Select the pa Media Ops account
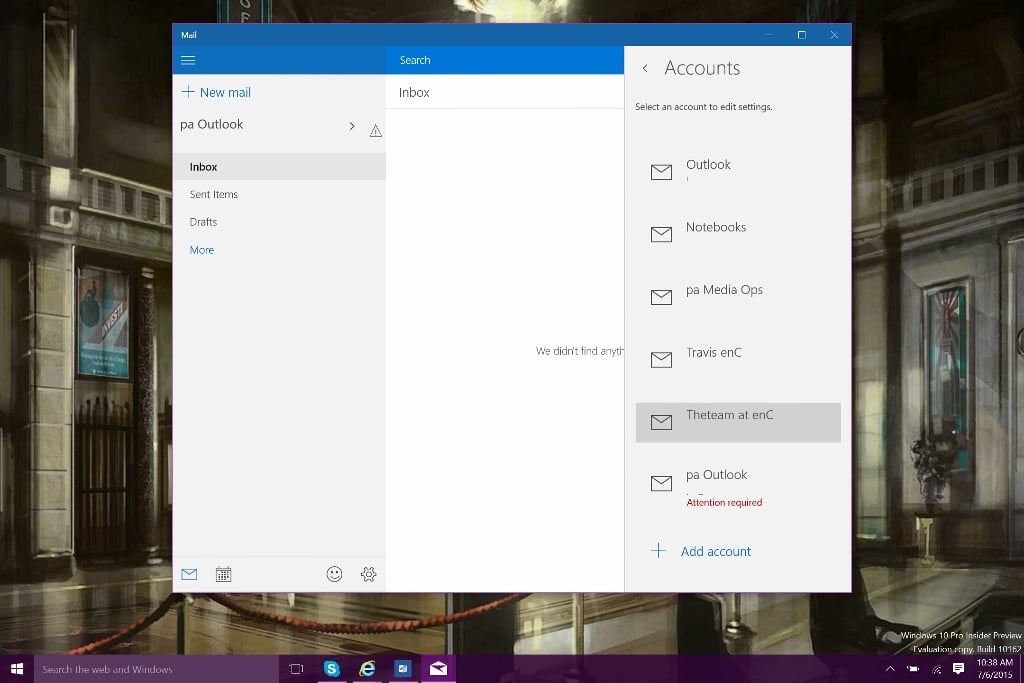The image size is (1024, 683). (738, 296)
